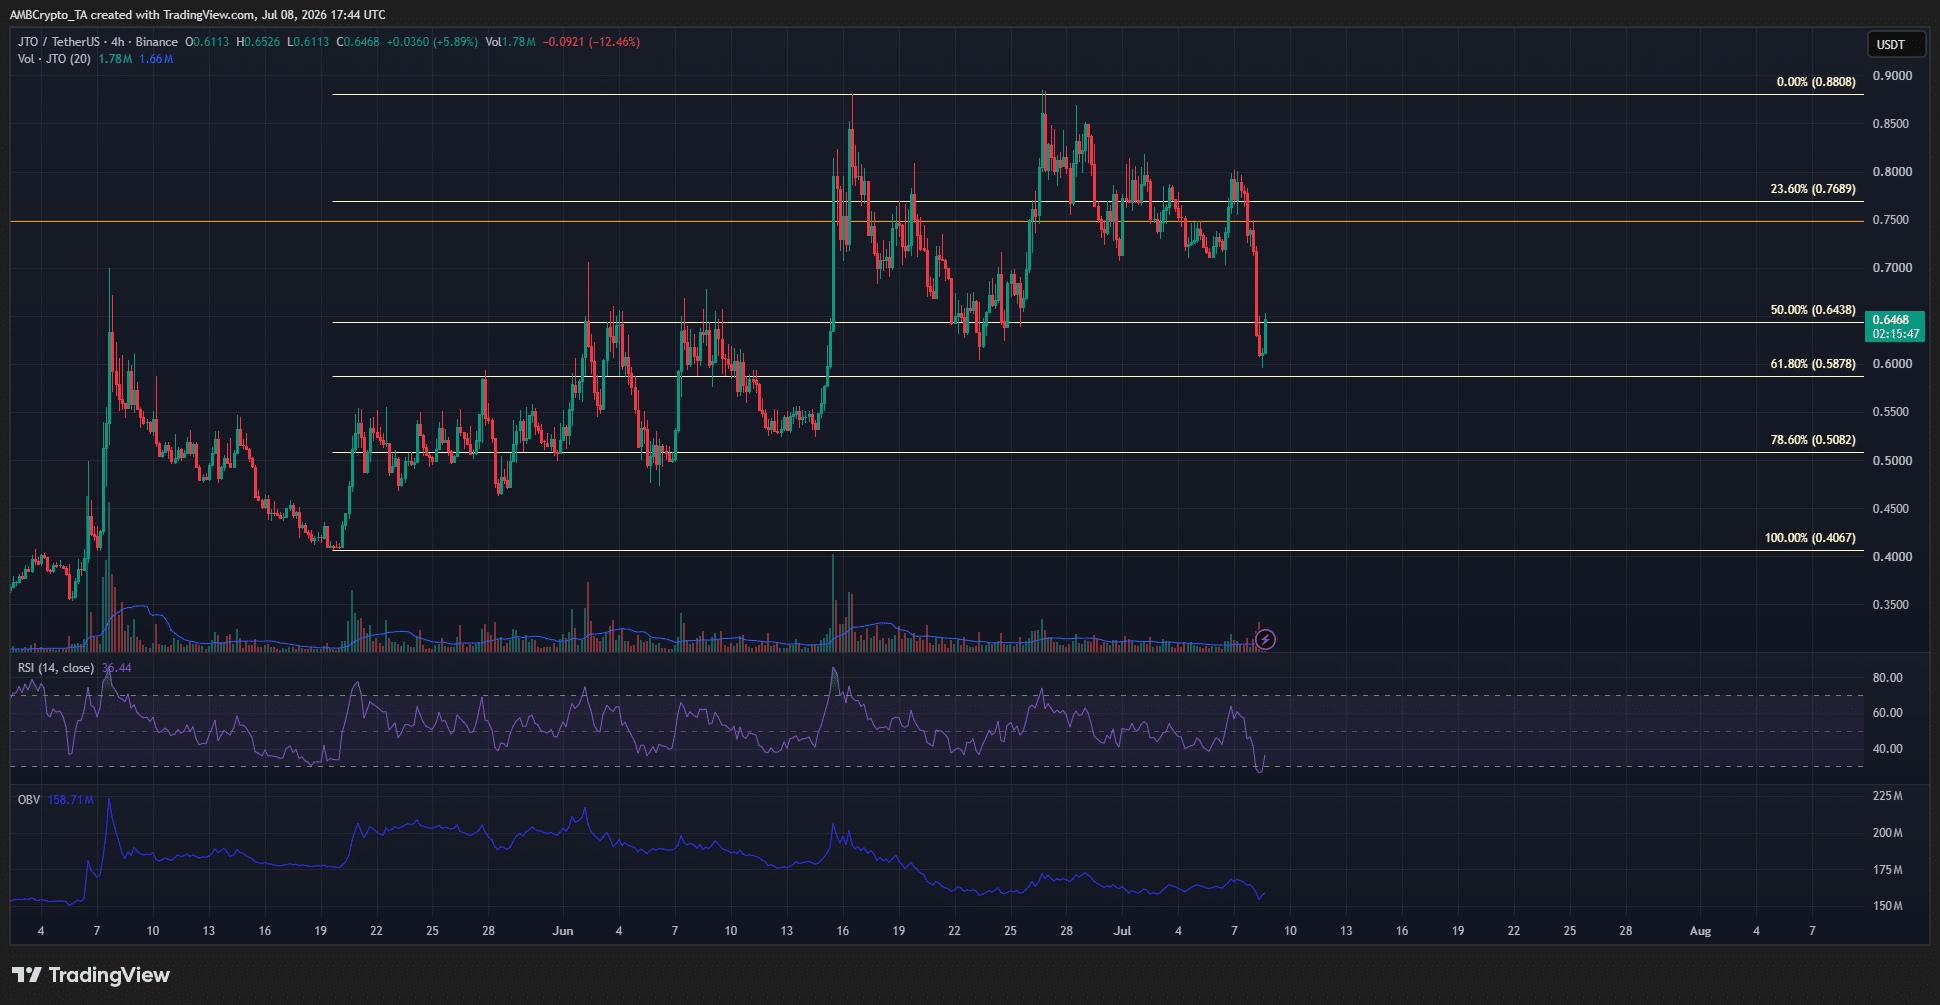Click the 0.3500 price axis value
The image size is (1940, 1005).
click(1892, 605)
